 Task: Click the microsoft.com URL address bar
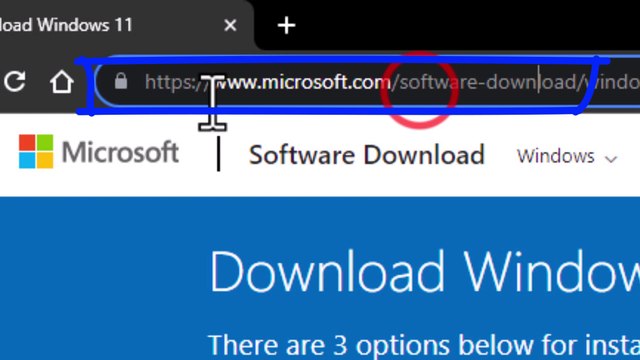(367, 82)
